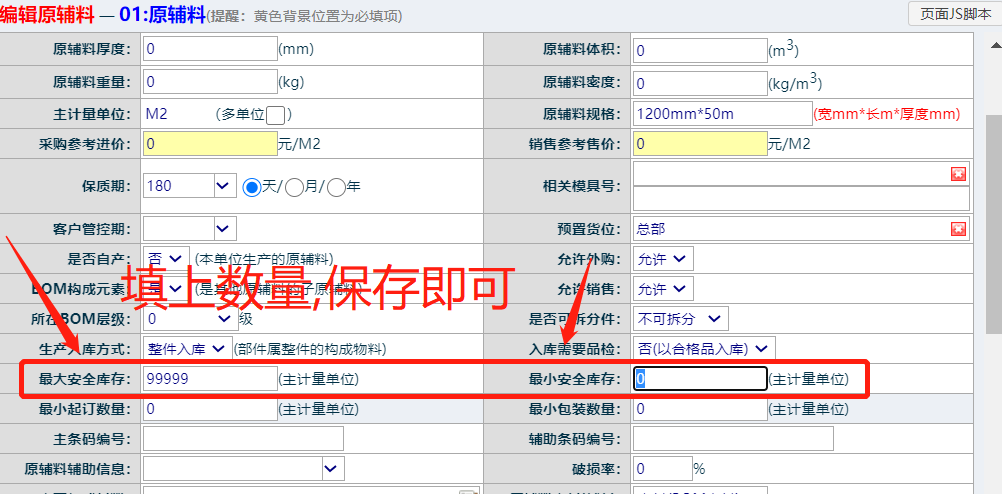1002x494 pixels.
Task: Click the 最大安全库存 input field
Action: [x=210, y=378]
